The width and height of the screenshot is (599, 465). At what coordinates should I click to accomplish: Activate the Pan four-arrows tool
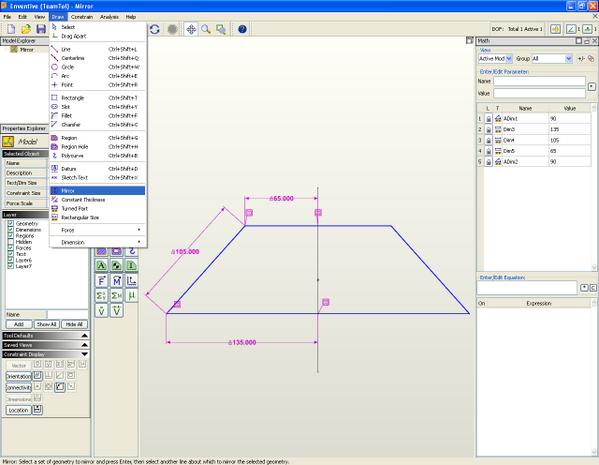[x=191, y=29]
